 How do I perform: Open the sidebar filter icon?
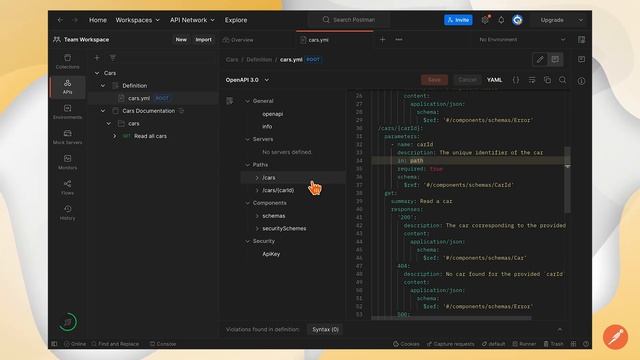[x=113, y=58]
